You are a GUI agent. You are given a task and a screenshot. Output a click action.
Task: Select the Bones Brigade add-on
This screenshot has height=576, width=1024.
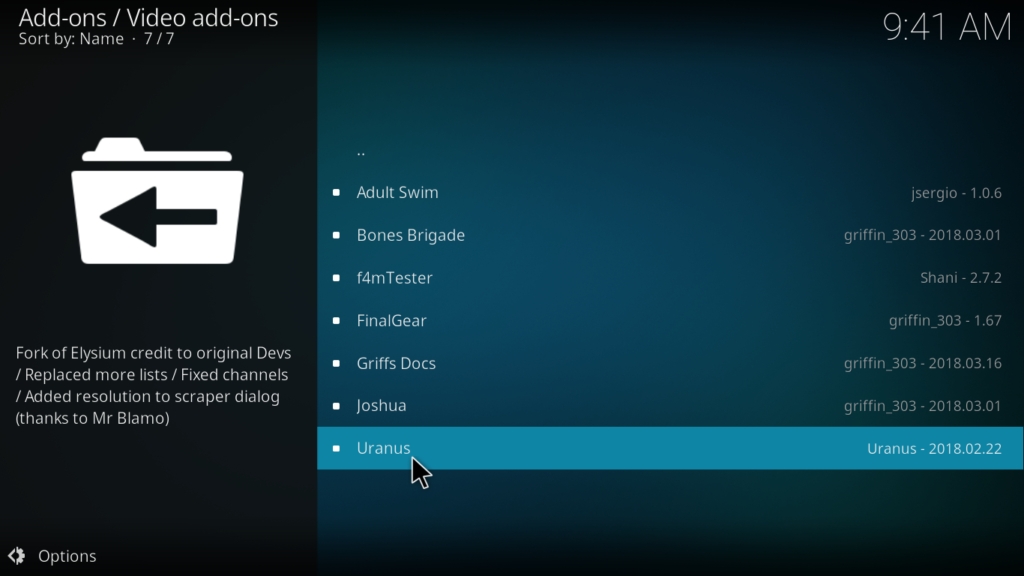click(670, 235)
